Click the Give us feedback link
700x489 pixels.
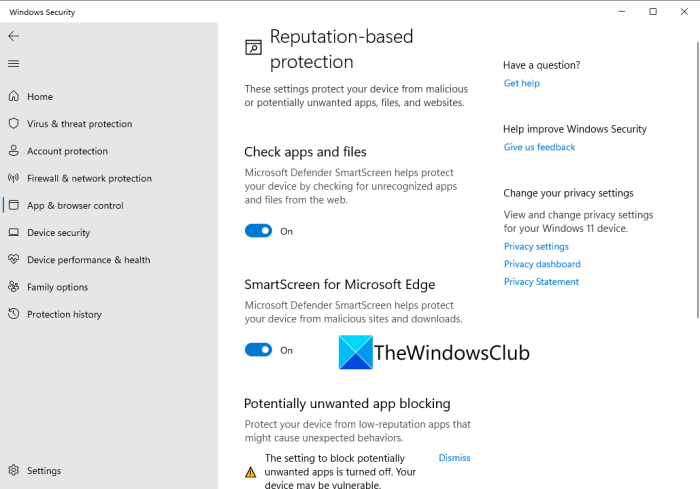coord(539,147)
